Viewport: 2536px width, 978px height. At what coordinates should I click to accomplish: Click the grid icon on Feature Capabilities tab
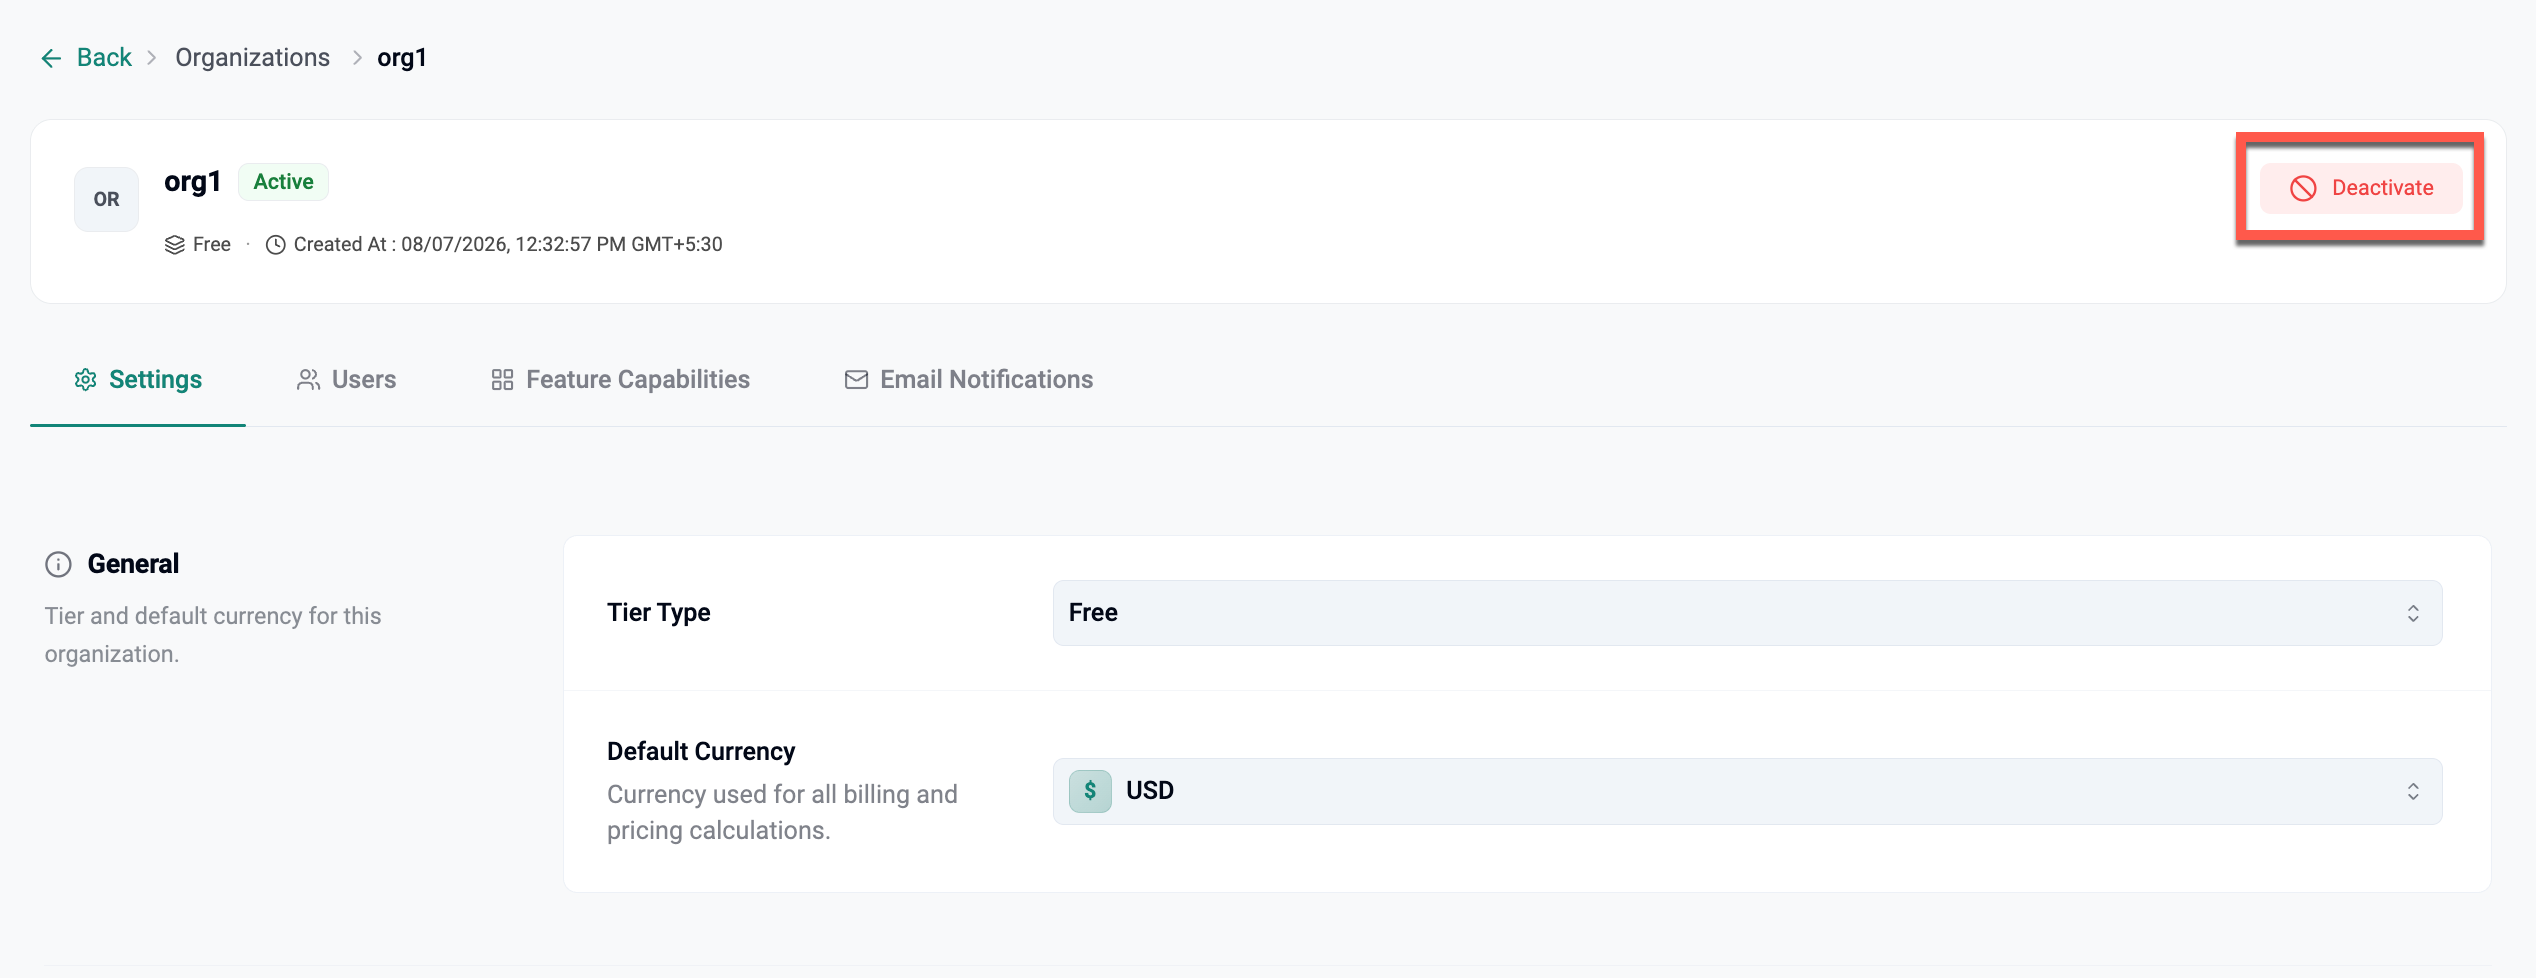point(502,380)
